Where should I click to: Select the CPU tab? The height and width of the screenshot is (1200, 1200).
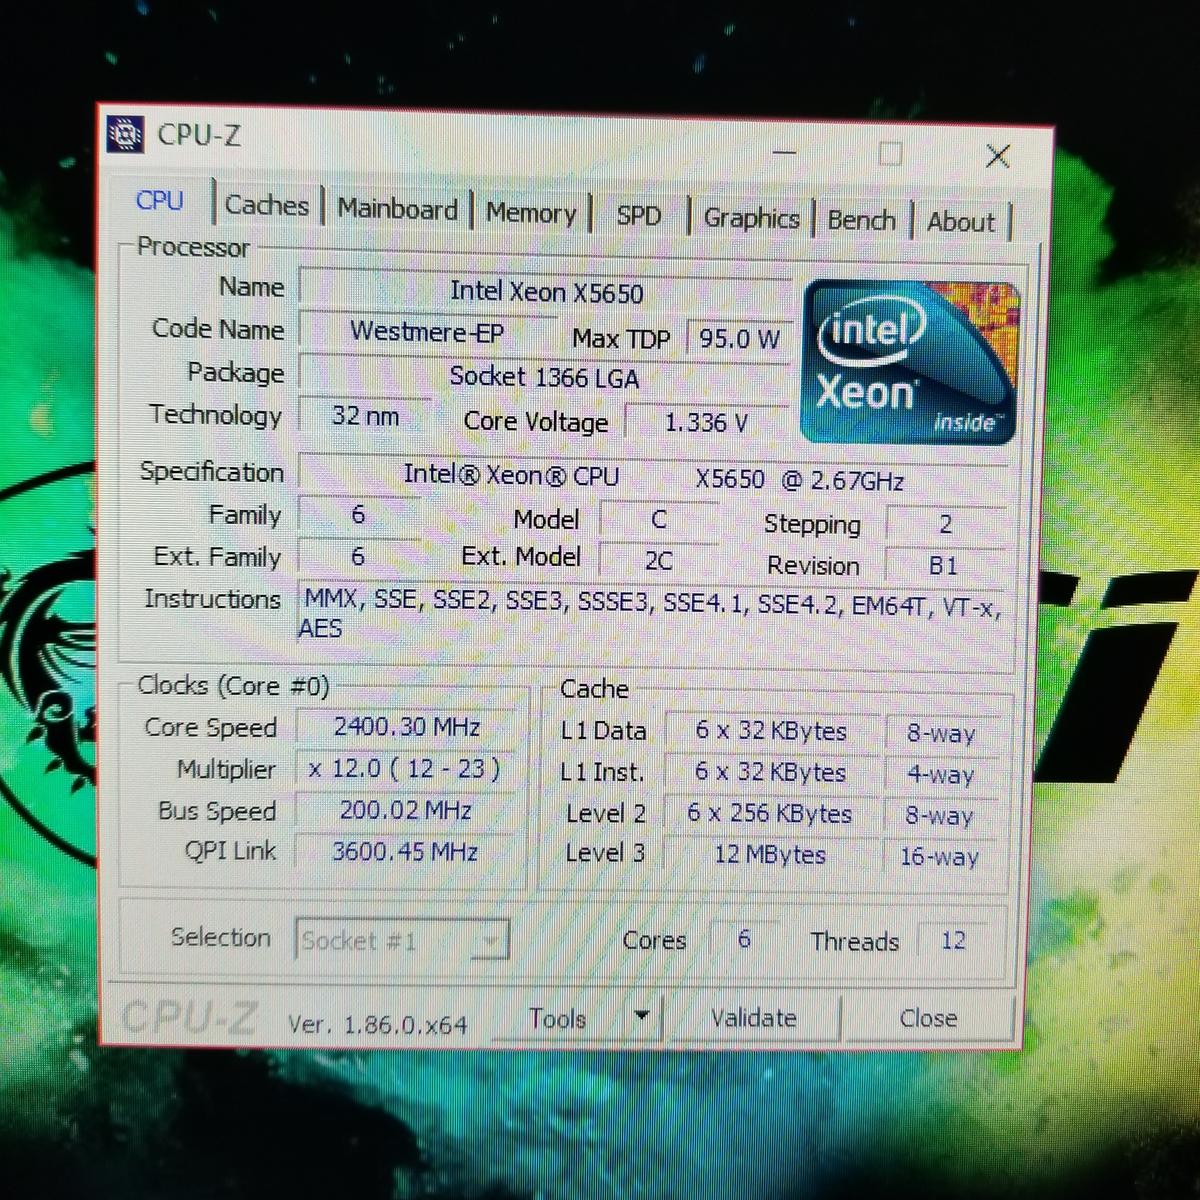(x=159, y=202)
